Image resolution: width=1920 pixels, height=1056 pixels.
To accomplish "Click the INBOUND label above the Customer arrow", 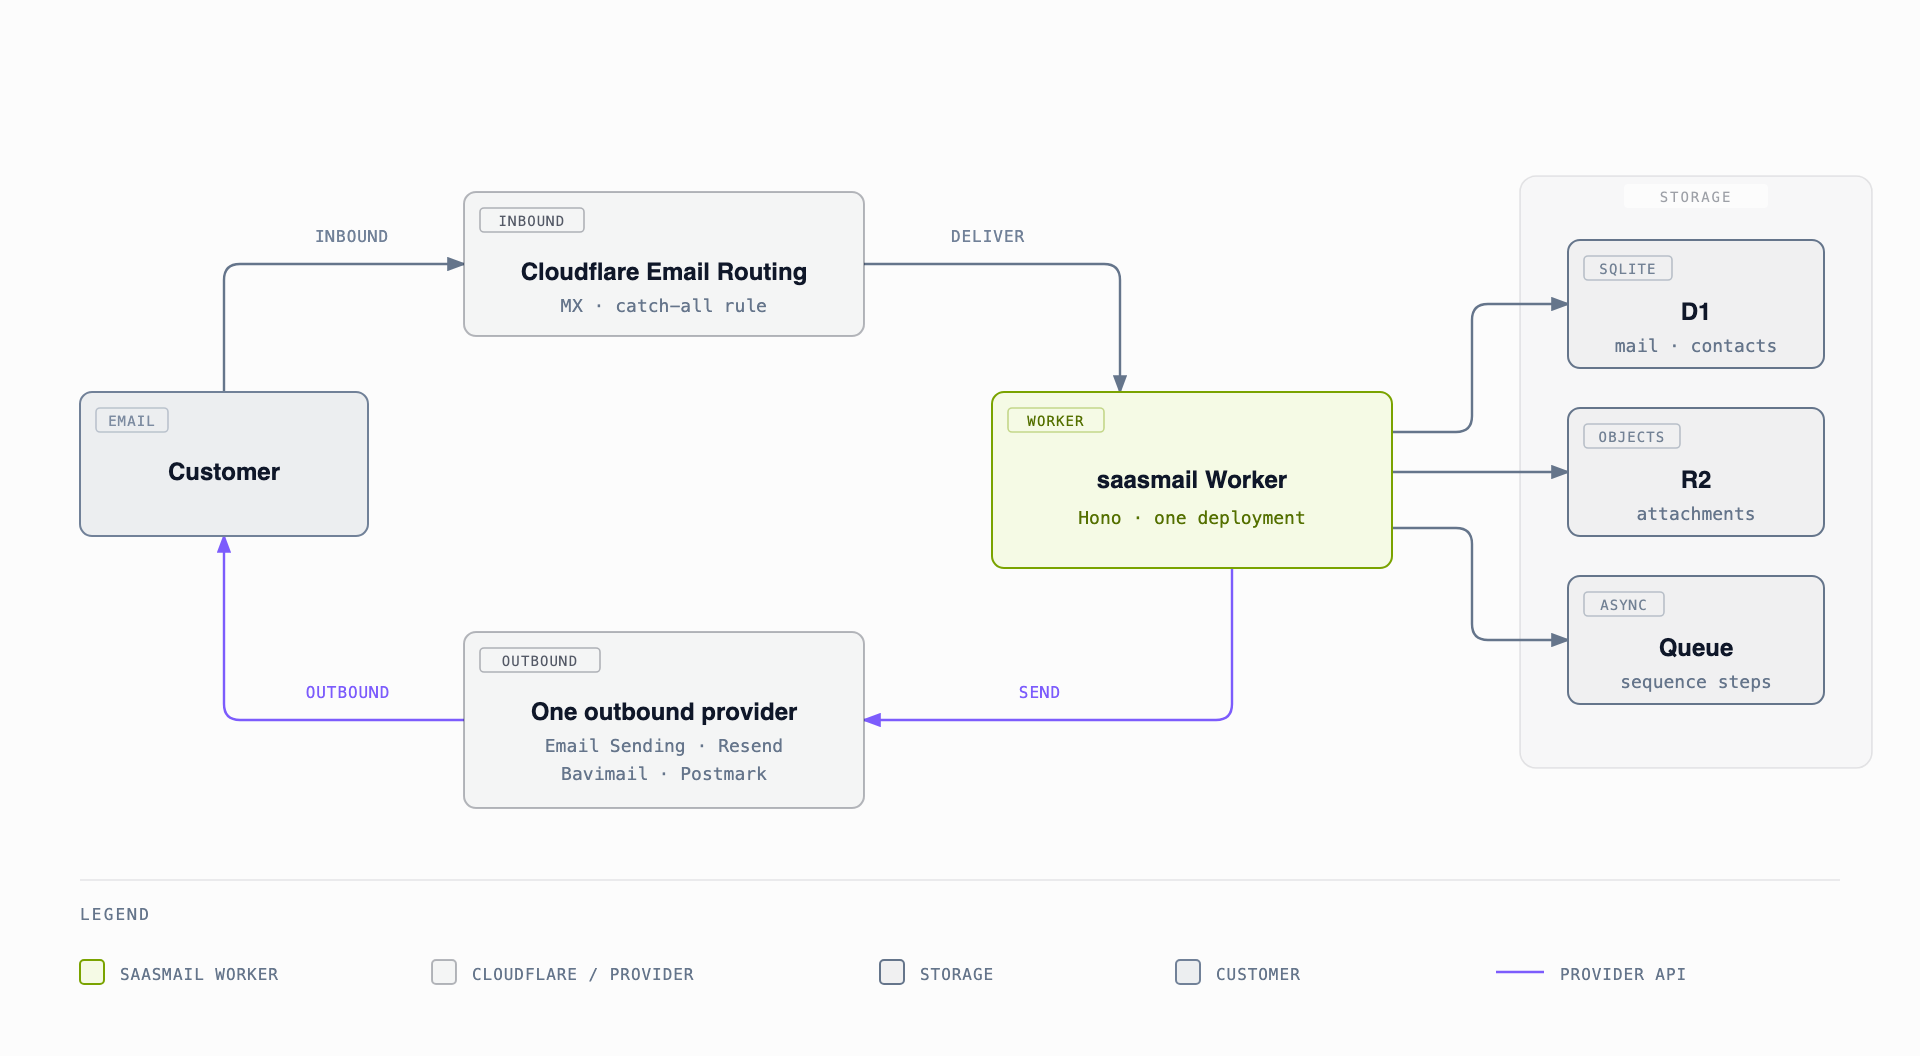I will click(x=351, y=236).
